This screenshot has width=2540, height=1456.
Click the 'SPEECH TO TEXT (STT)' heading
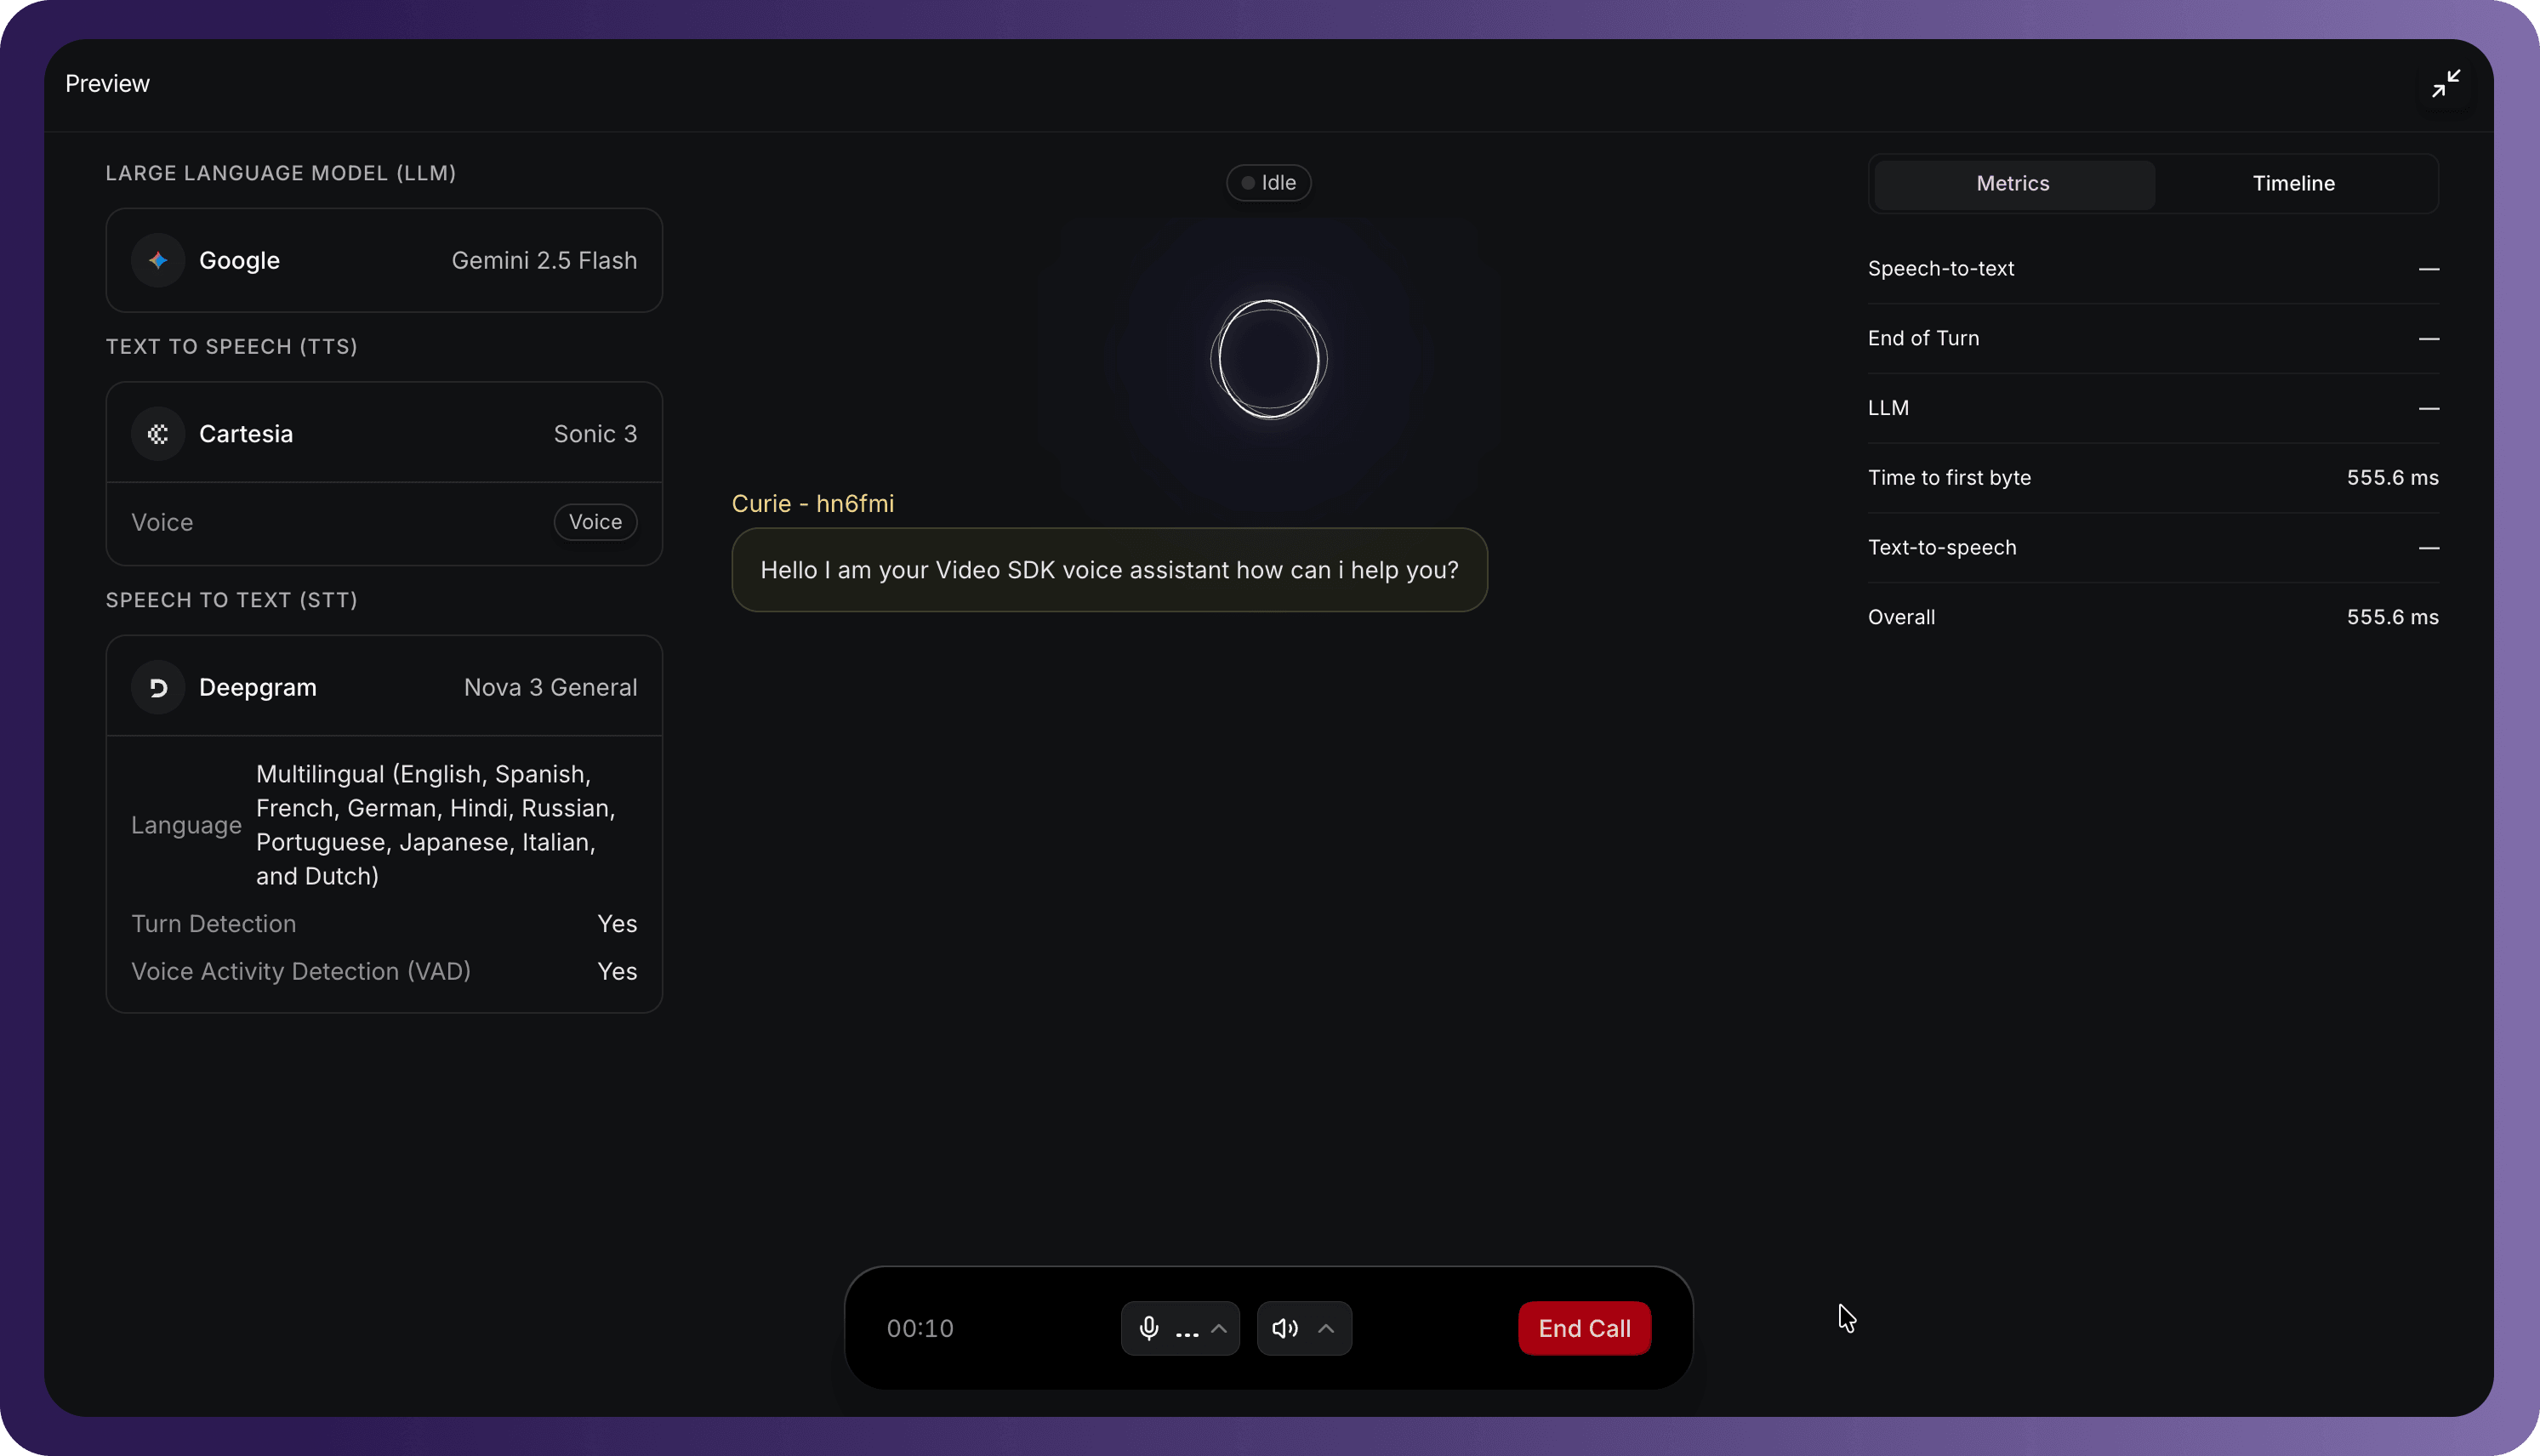(232, 600)
